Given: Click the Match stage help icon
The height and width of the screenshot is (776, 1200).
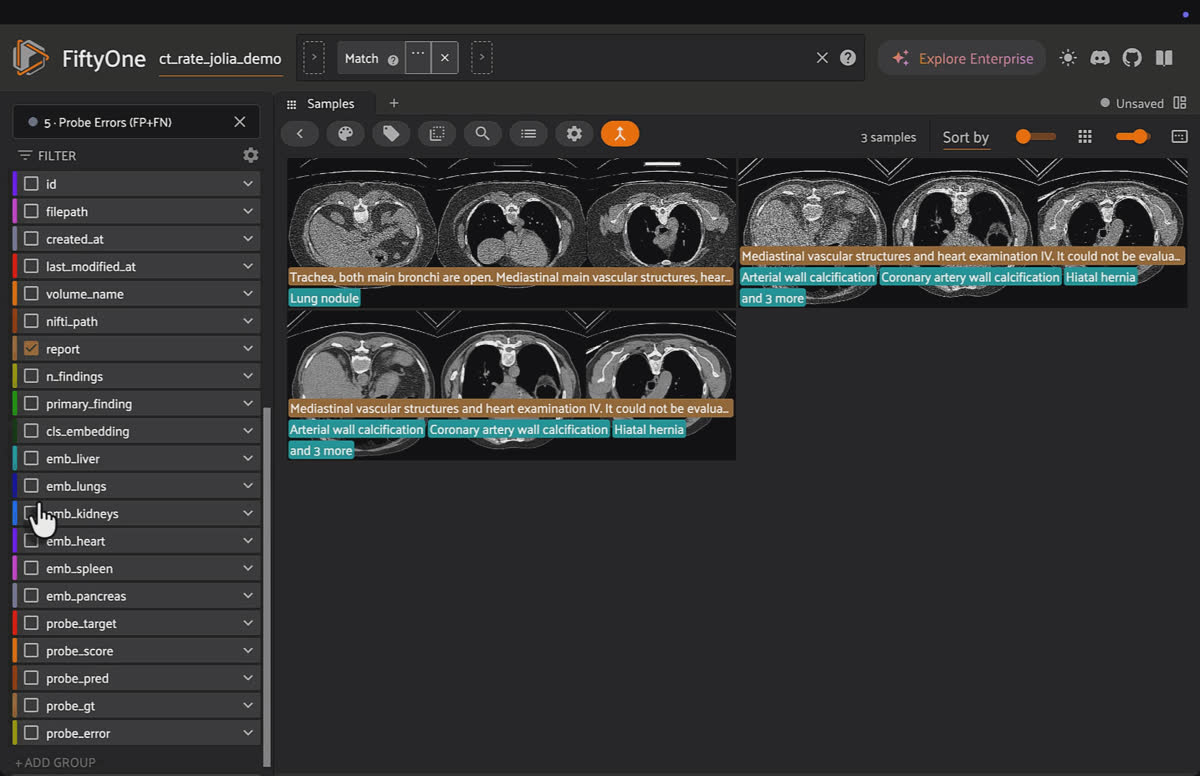Looking at the screenshot, I should (393, 60).
